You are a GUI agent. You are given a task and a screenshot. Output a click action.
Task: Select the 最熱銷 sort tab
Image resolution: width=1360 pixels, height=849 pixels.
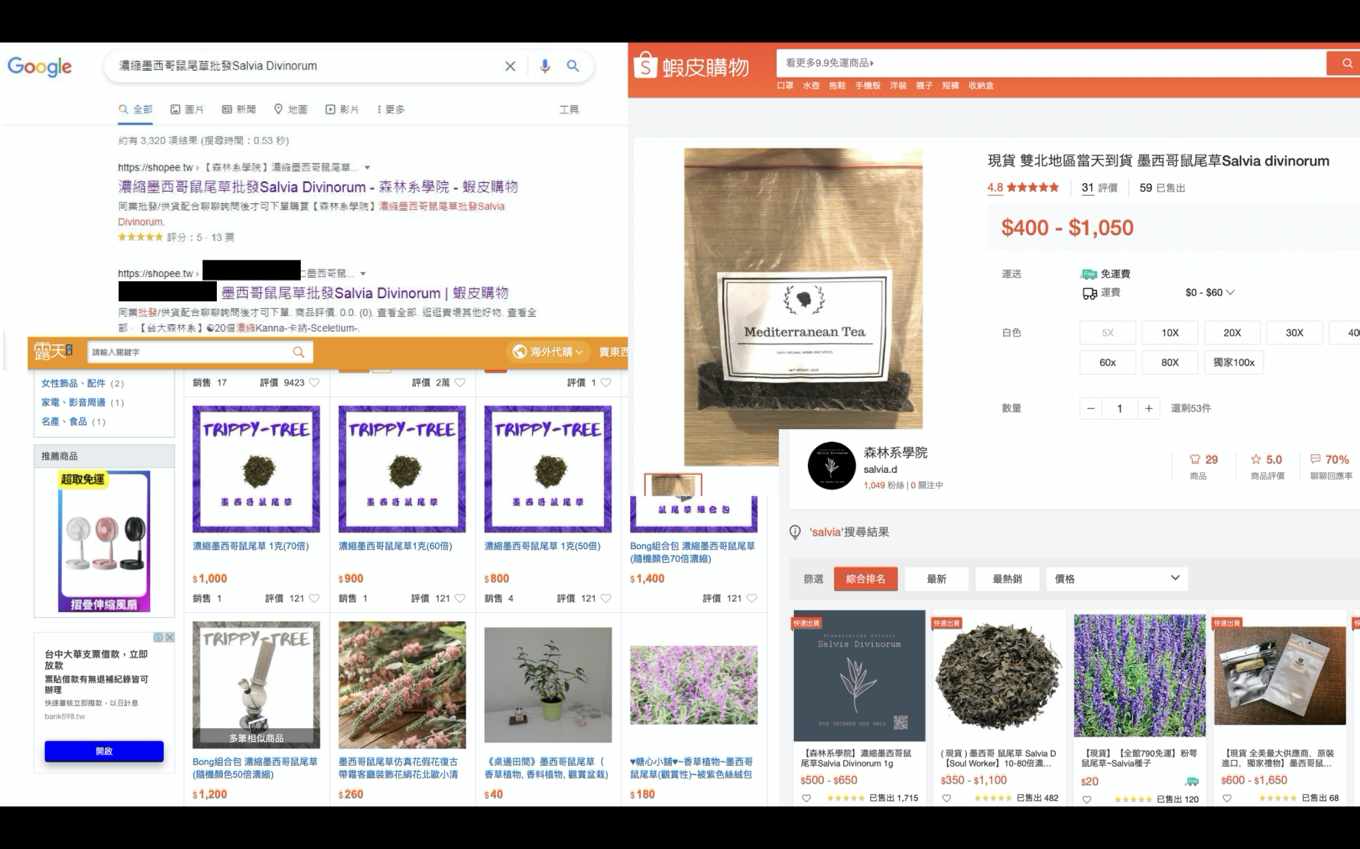(1007, 578)
